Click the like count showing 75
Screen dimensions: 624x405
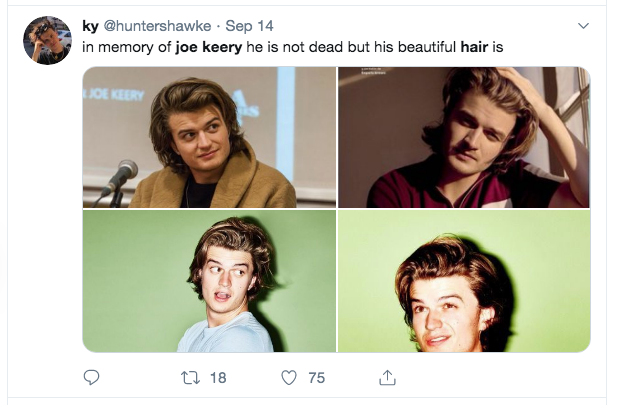(317, 377)
